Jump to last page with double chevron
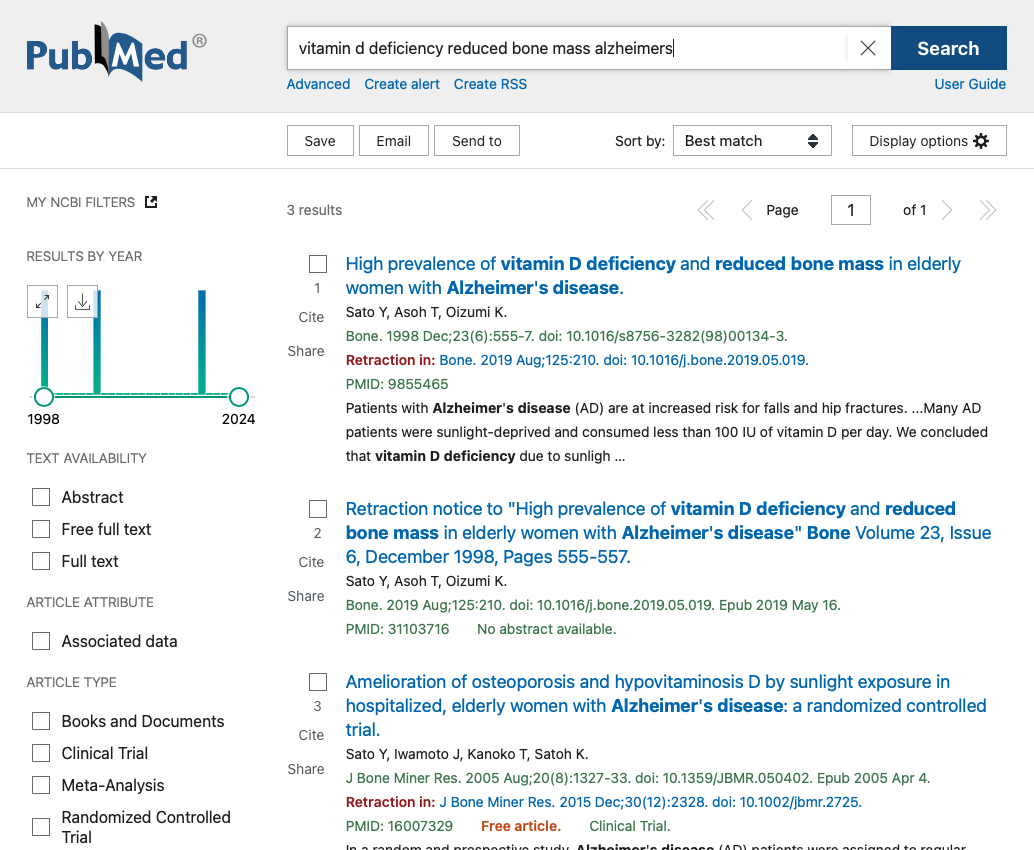1034x850 pixels. click(987, 210)
